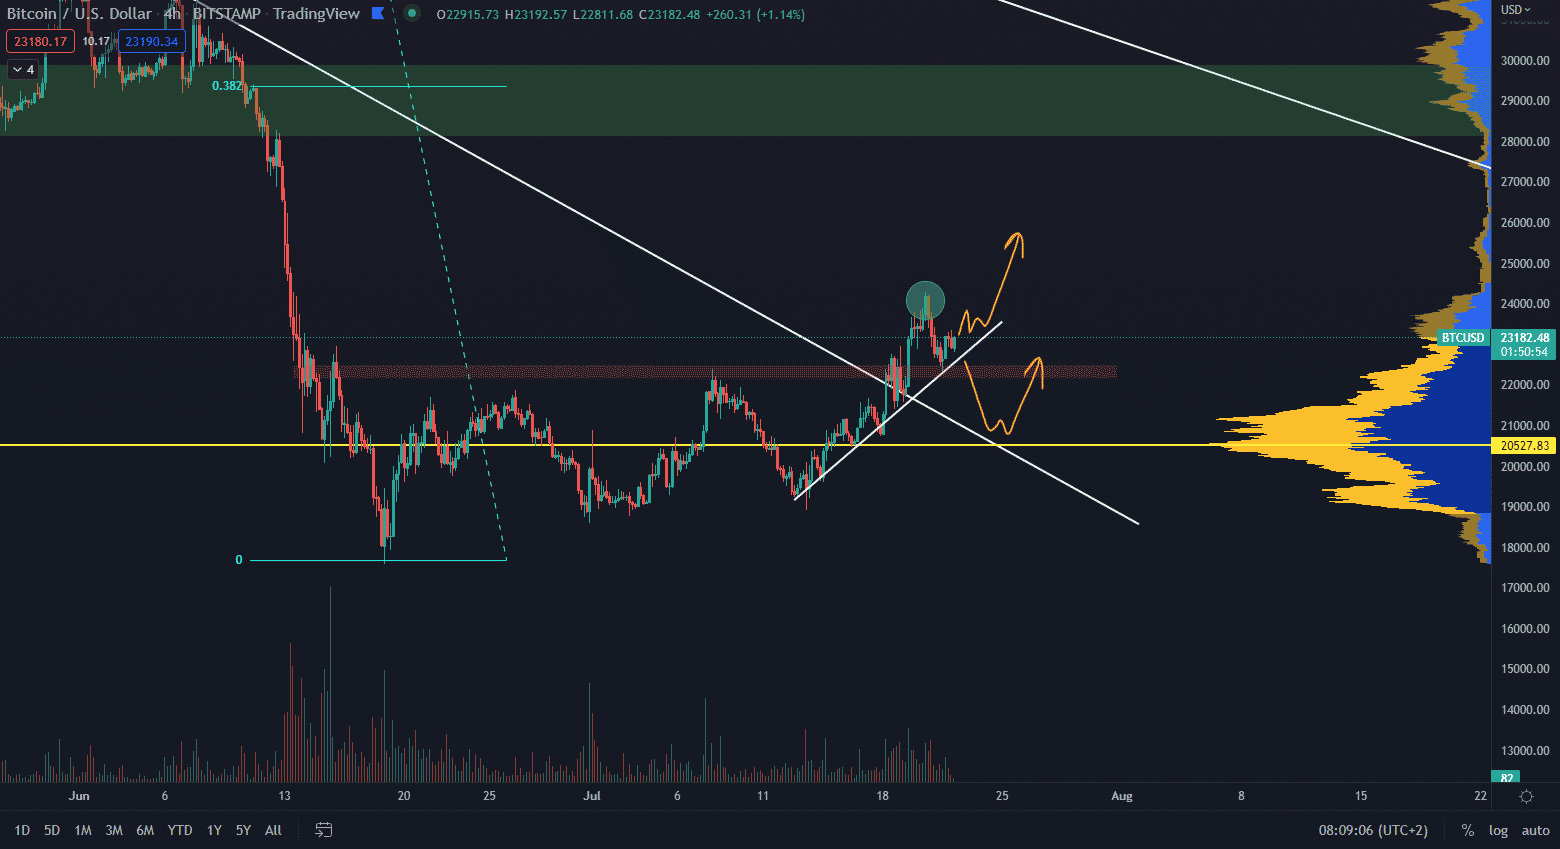Click the red sell price 23180.17 button

pyautogui.click(x=40, y=41)
